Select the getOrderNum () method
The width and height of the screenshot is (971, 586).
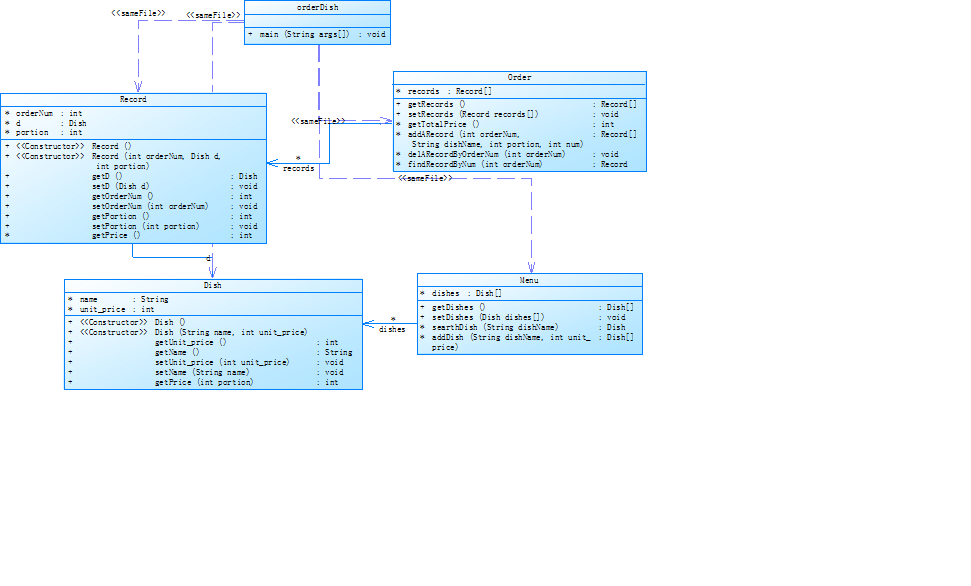tap(131, 196)
